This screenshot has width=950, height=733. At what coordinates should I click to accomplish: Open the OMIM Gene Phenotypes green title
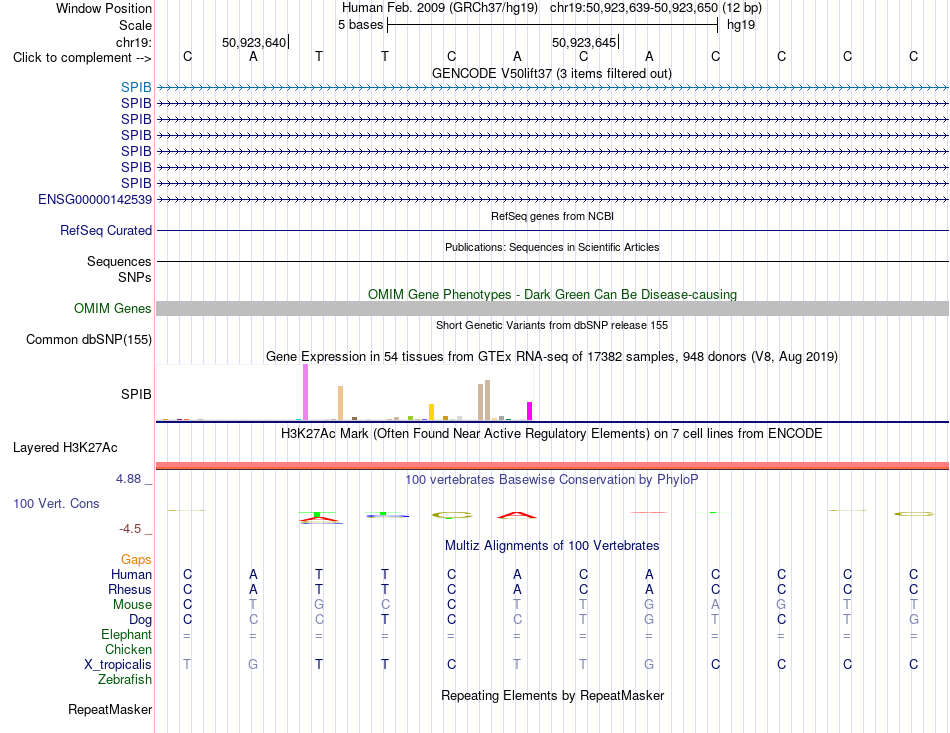click(552, 294)
